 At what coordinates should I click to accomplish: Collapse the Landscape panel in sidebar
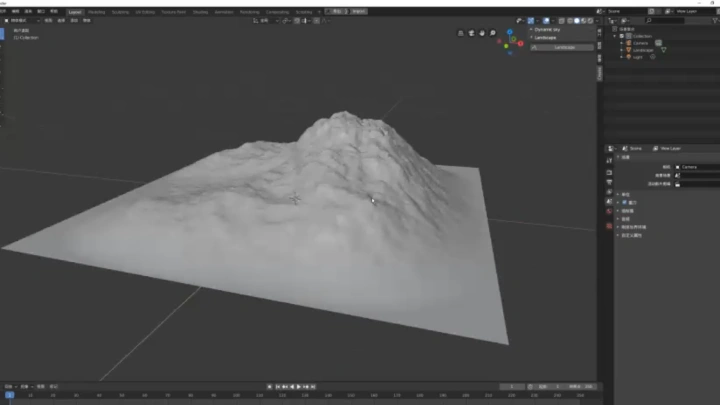546,38
